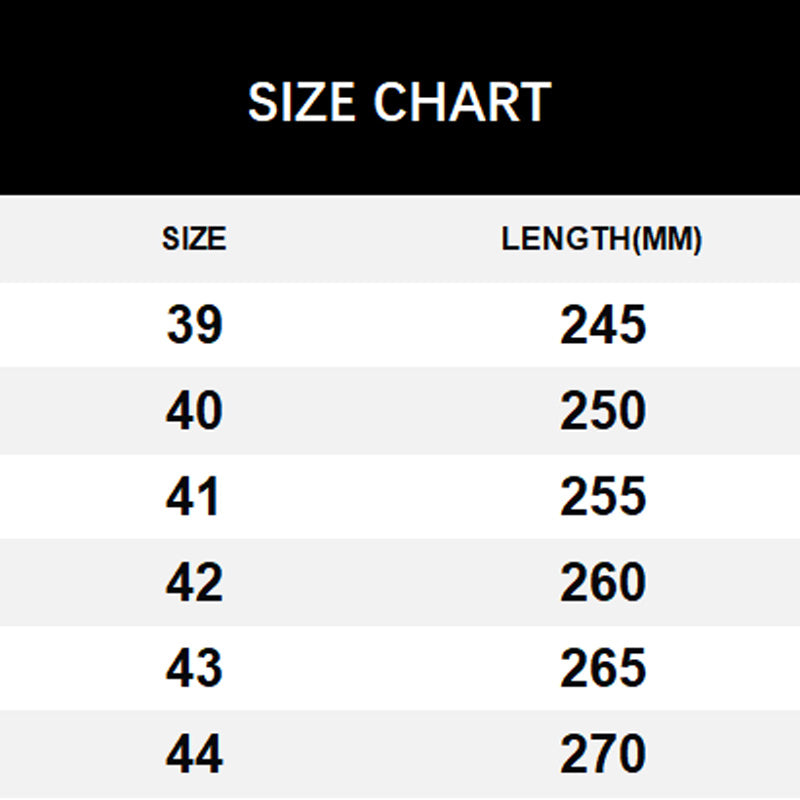Pick the size 41 cell
Image resolution: width=800 pixels, height=800 pixels.
point(194,497)
